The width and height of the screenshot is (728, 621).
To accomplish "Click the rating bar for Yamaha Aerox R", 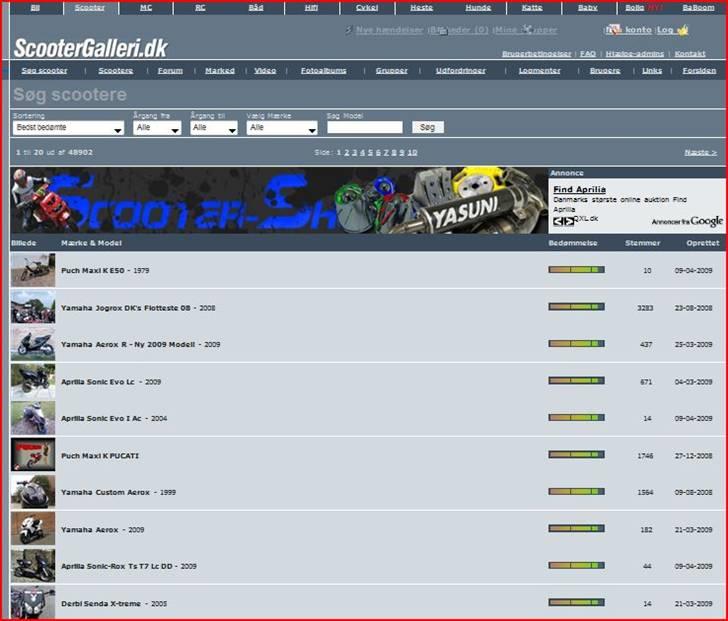I will click(576, 344).
